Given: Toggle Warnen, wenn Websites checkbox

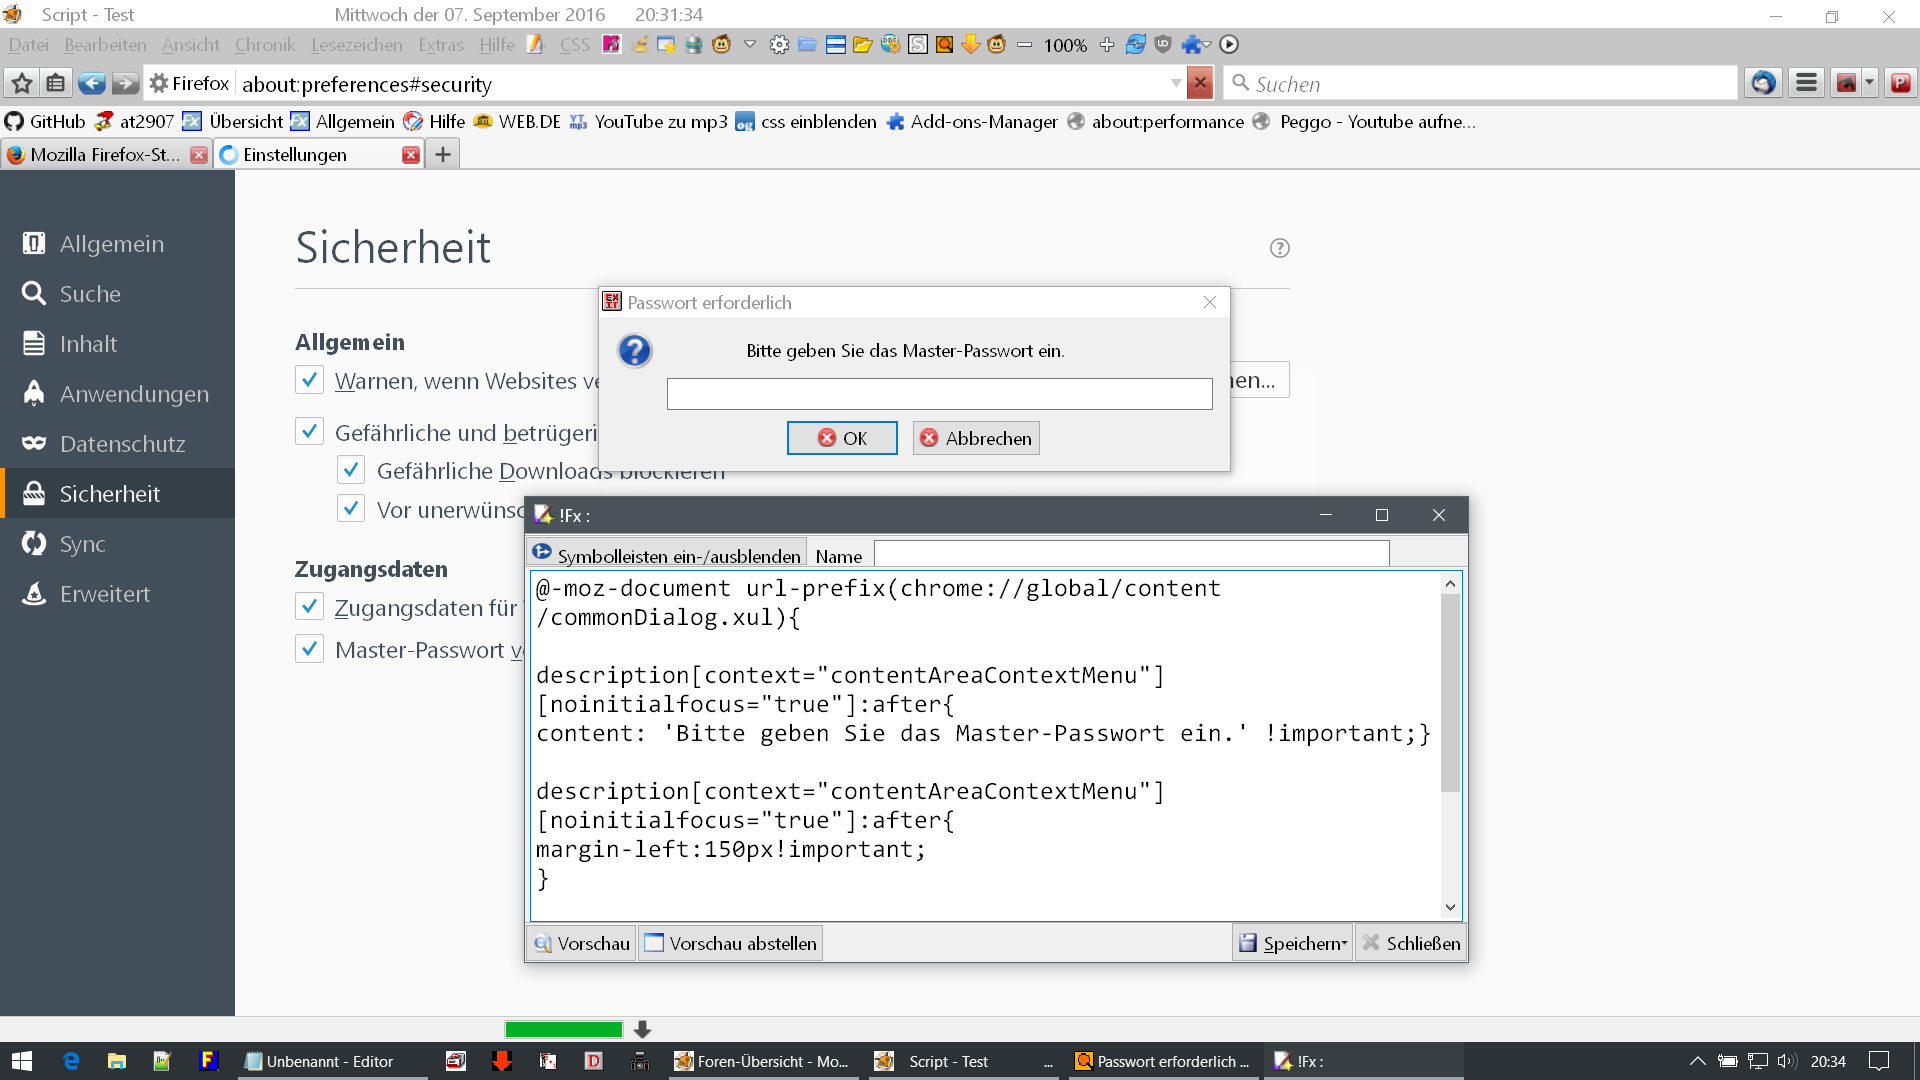Looking at the screenshot, I should click(309, 380).
